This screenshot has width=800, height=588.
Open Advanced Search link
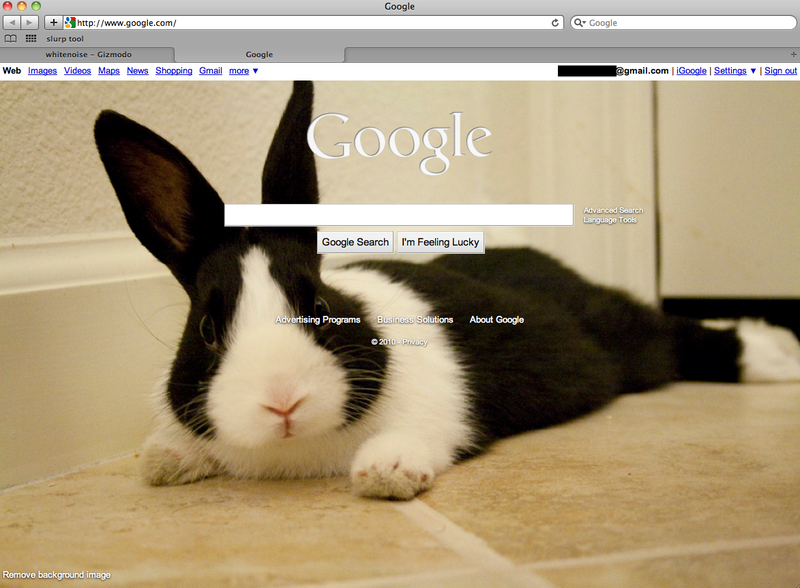coord(613,210)
